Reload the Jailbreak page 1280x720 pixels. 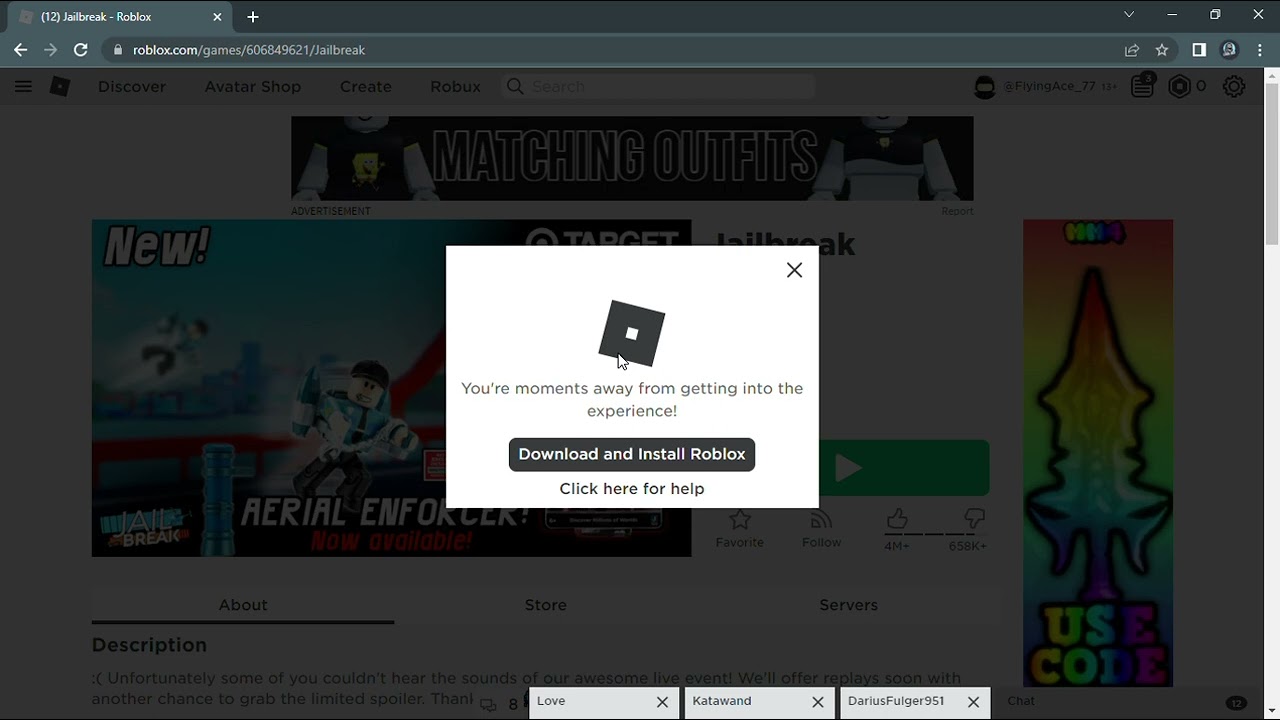tap(81, 50)
